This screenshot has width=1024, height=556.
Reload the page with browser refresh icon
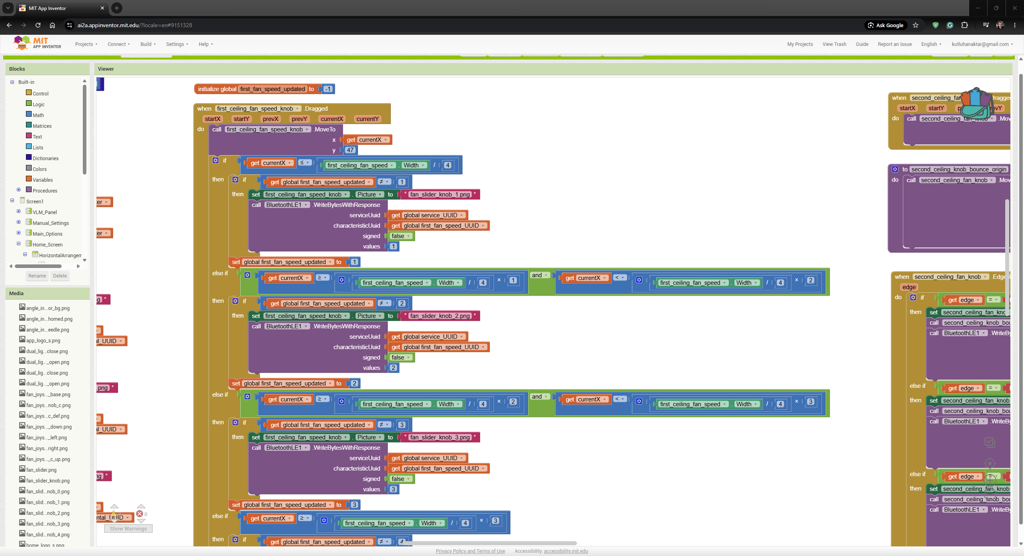(38, 25)
